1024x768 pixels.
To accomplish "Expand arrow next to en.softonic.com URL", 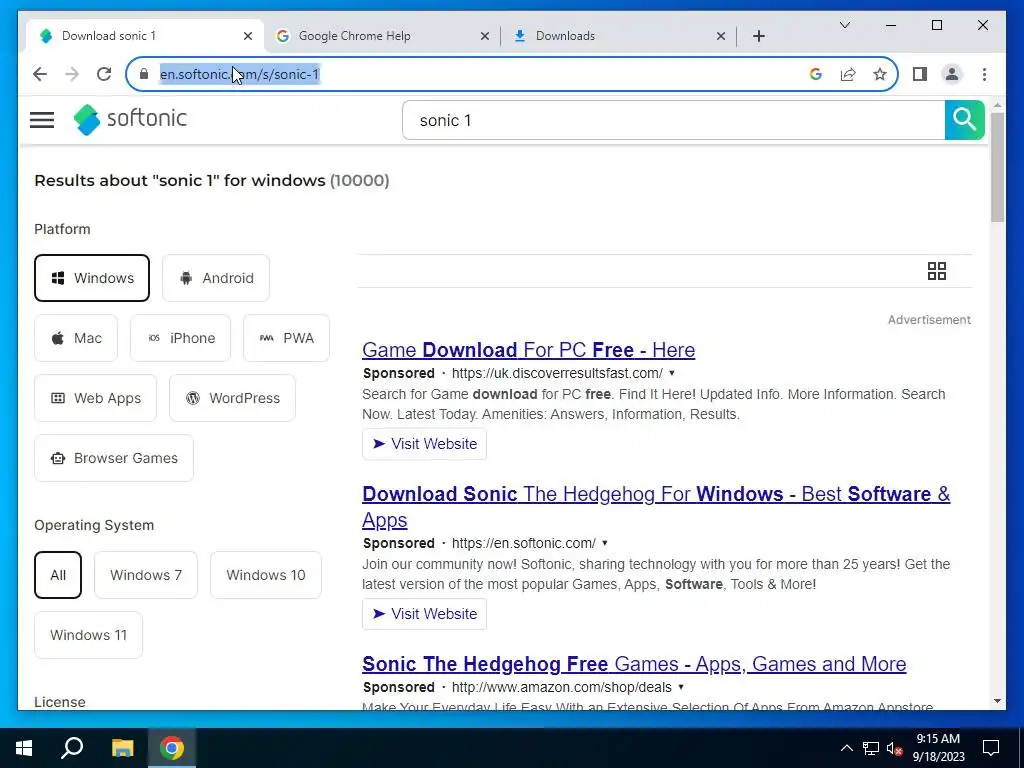I will [x=605, y=543].
